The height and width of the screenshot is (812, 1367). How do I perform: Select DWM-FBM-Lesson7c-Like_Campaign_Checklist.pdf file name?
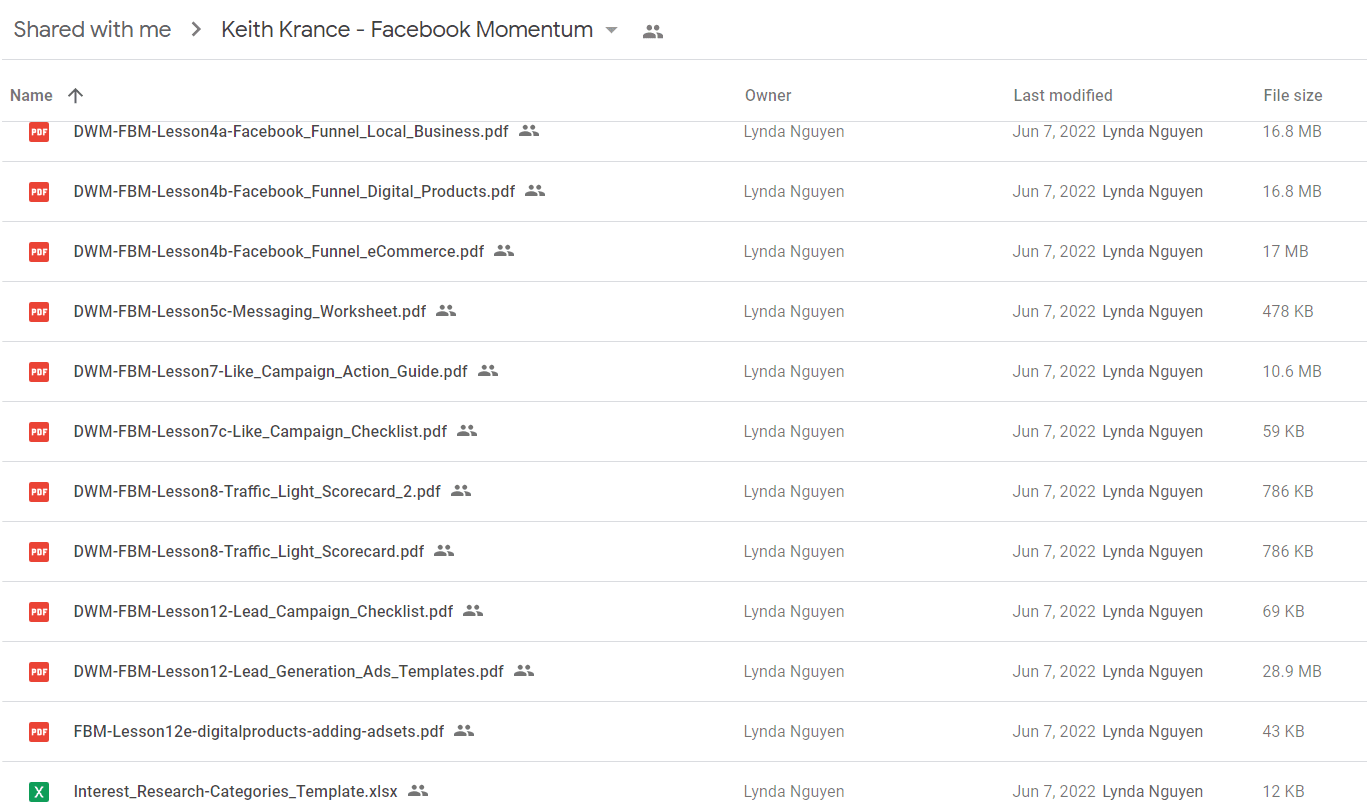click(x=260, y=431)
